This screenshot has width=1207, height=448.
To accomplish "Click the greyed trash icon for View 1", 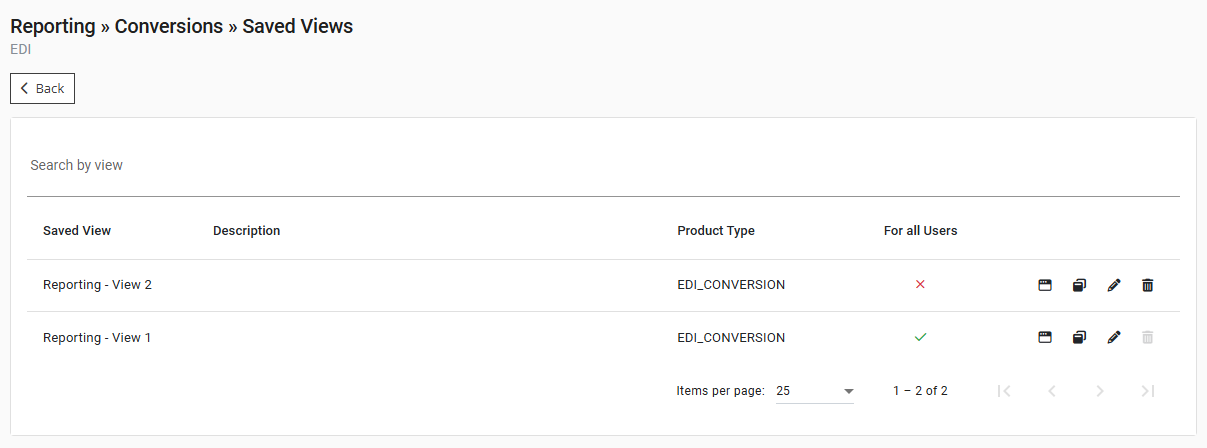I will [x=1148, y=338].
